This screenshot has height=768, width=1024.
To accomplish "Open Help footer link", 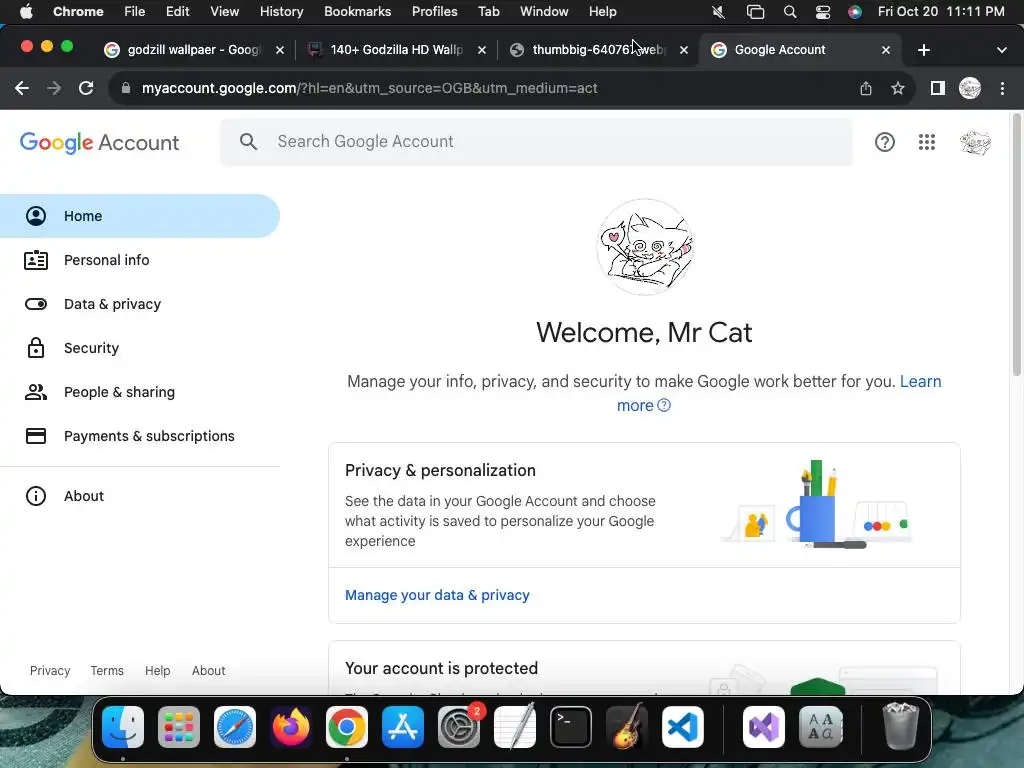I will [x=157, y=671].
